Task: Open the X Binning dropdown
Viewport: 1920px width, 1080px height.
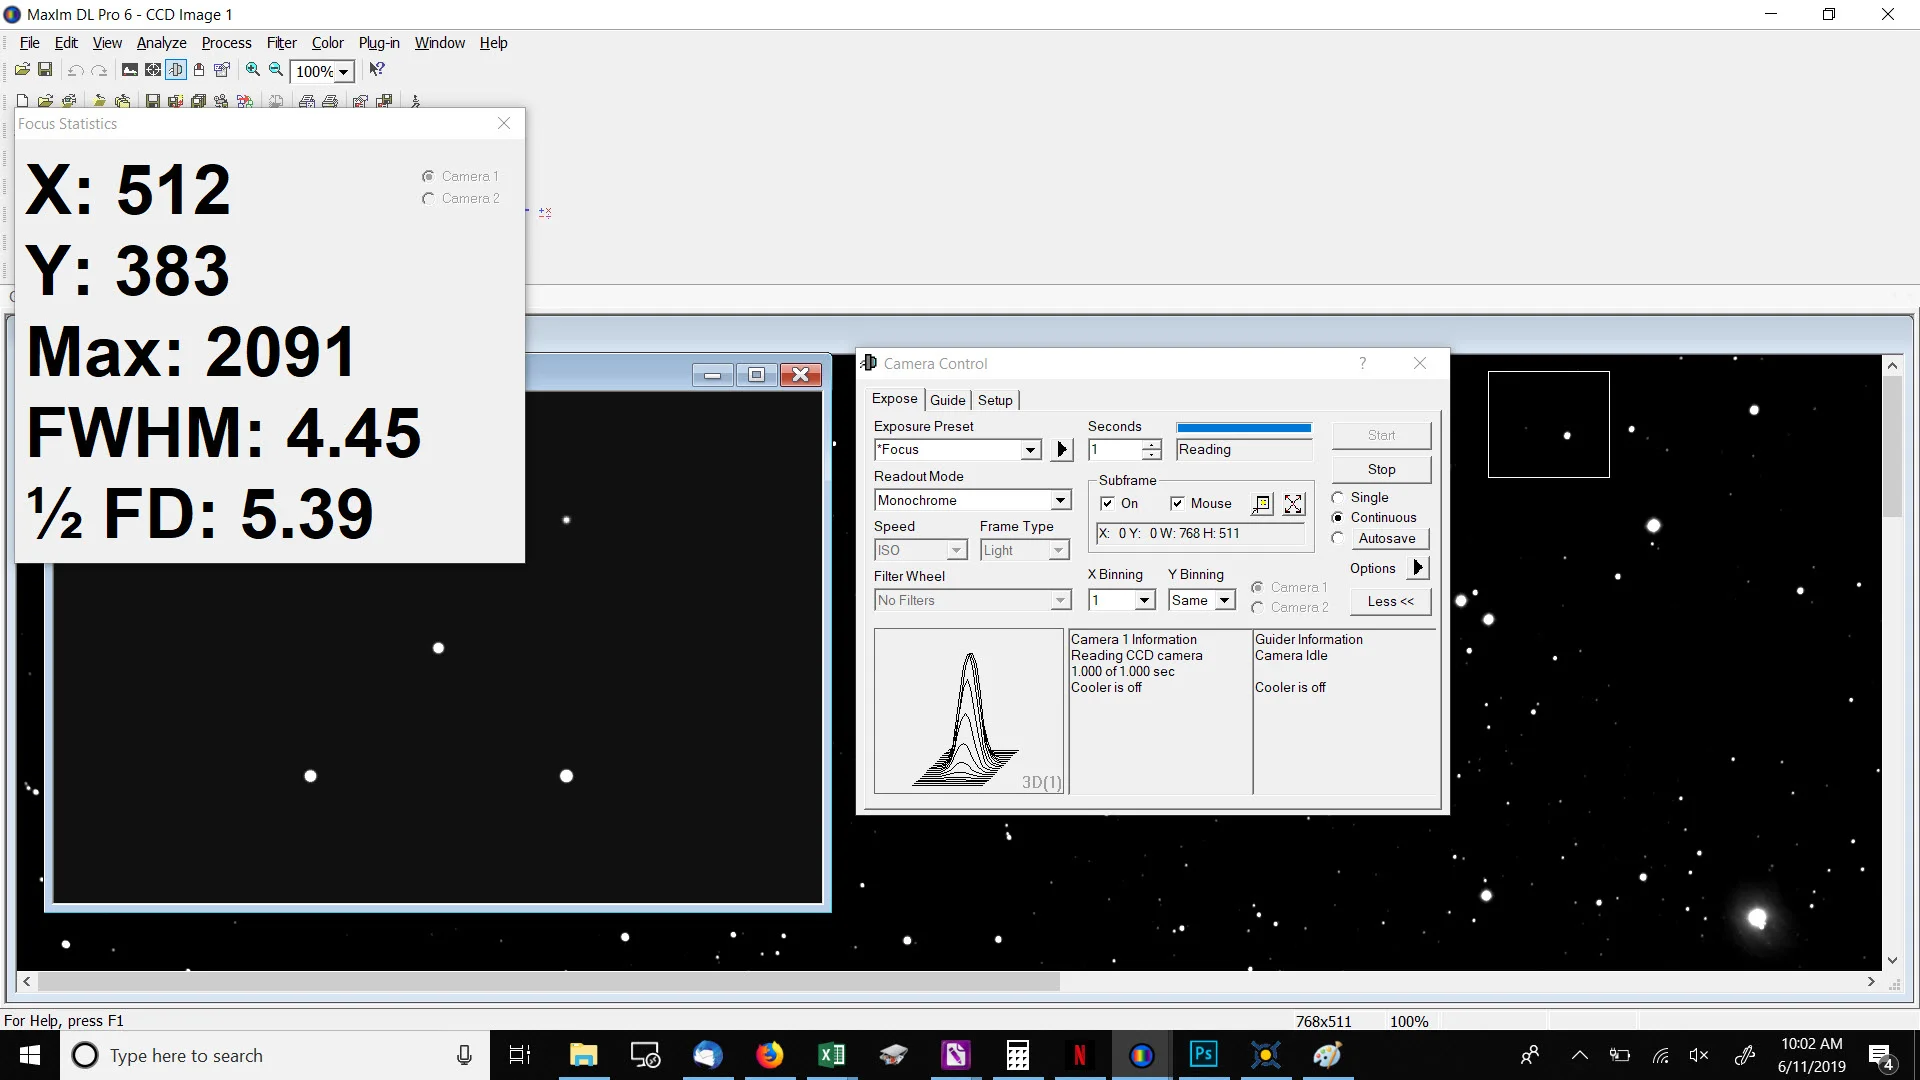Action: pyautogui.click(x=1145, y=600)
